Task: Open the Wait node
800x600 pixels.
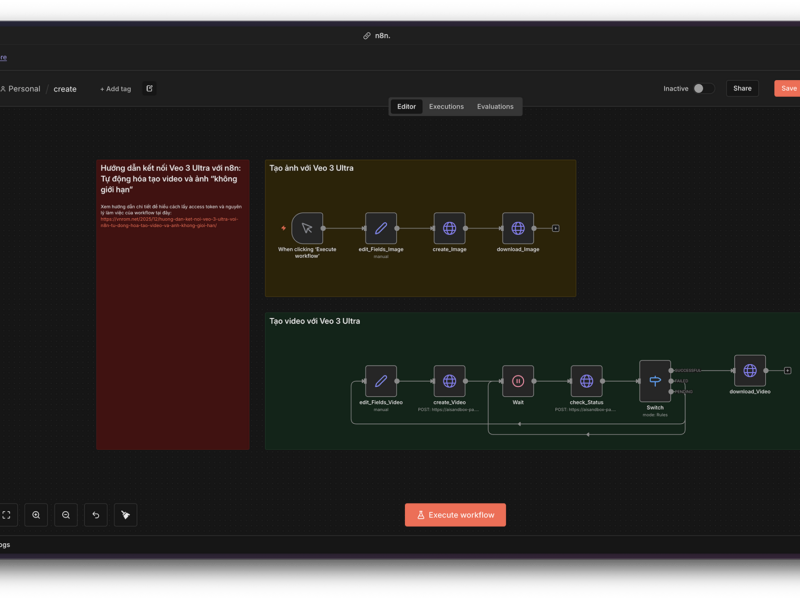Action: [x=518, y=381]
